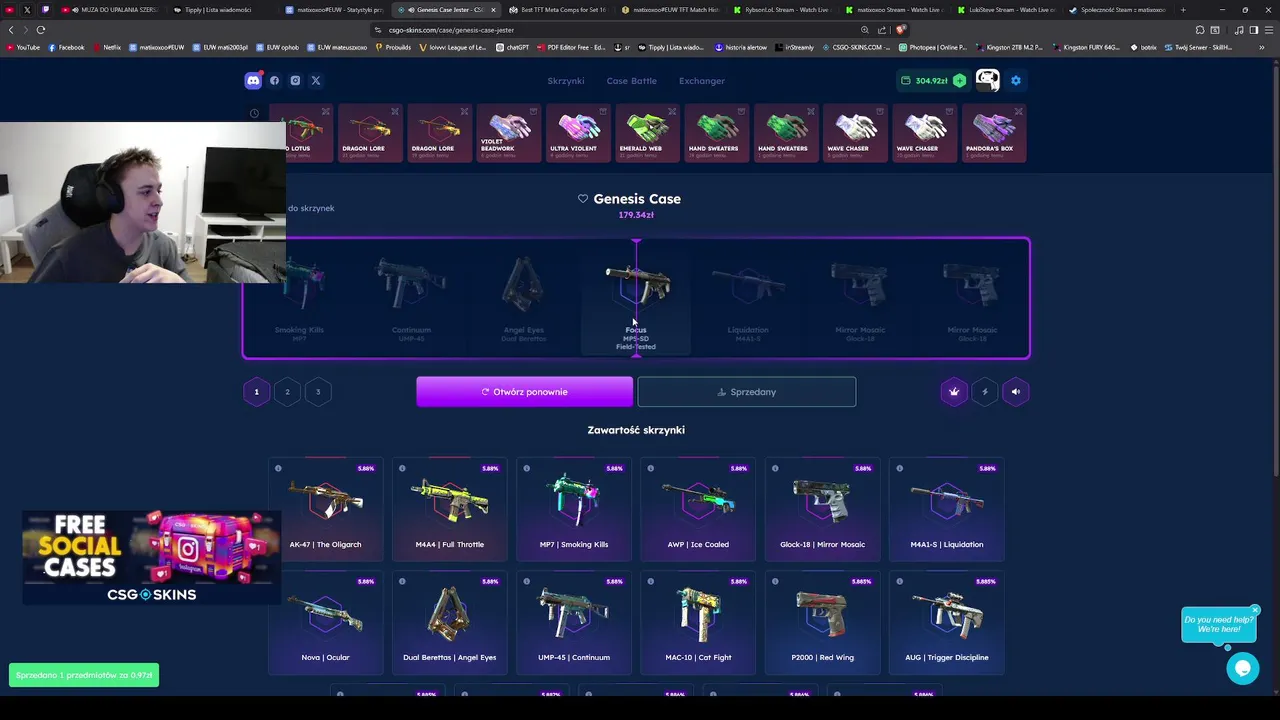The width and height of the screenshot is (1280, 720).
Task: Open the chatGPT bookmark
Action: 512,47
